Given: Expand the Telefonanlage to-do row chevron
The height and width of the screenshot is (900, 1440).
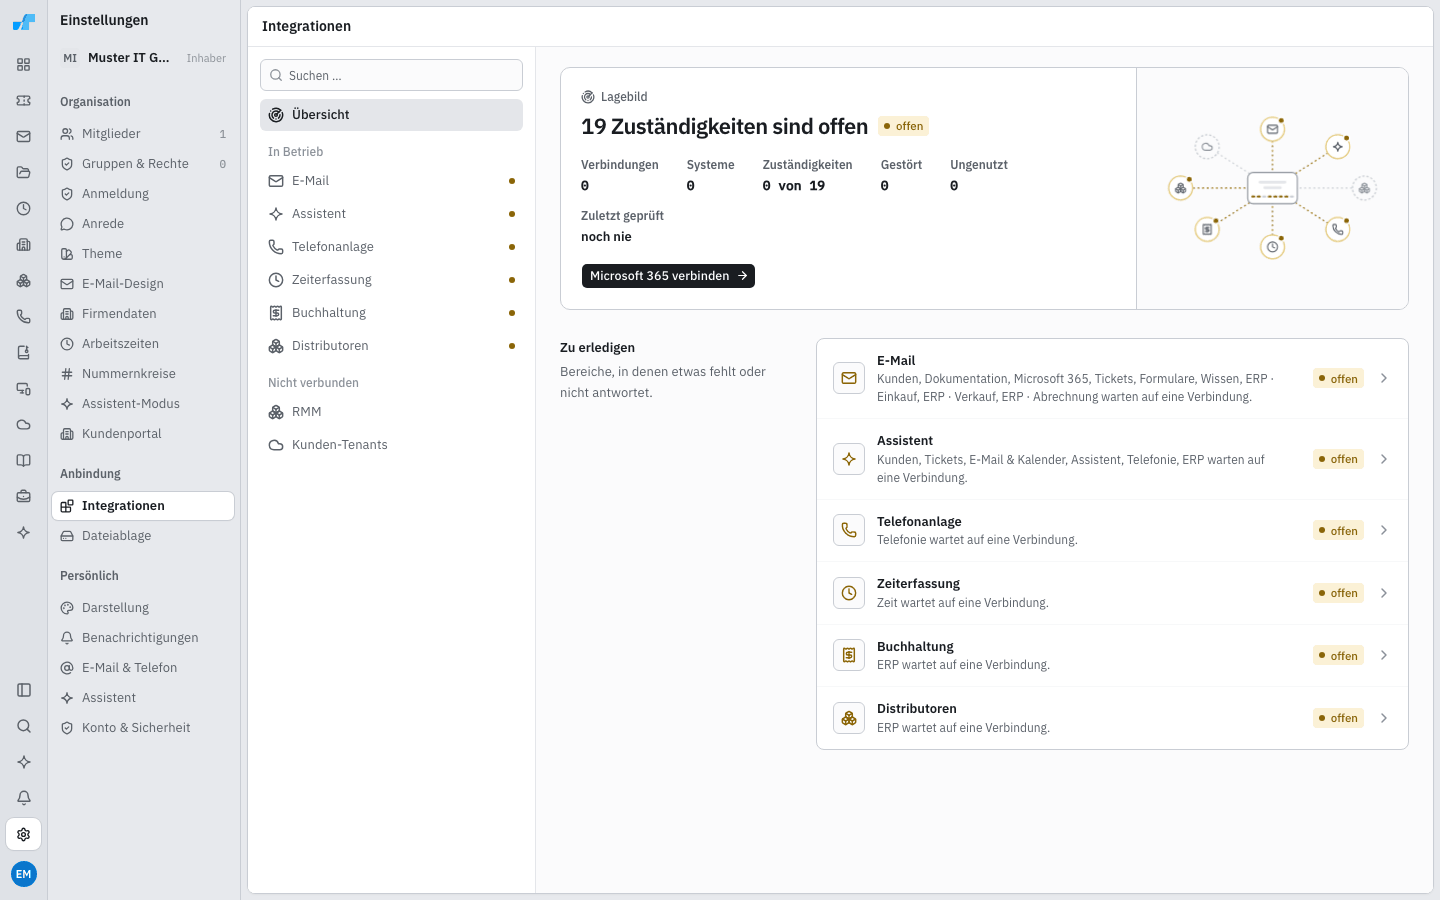Looking at the screenshot, I should pyautogui.click(x=1384, y=530).
